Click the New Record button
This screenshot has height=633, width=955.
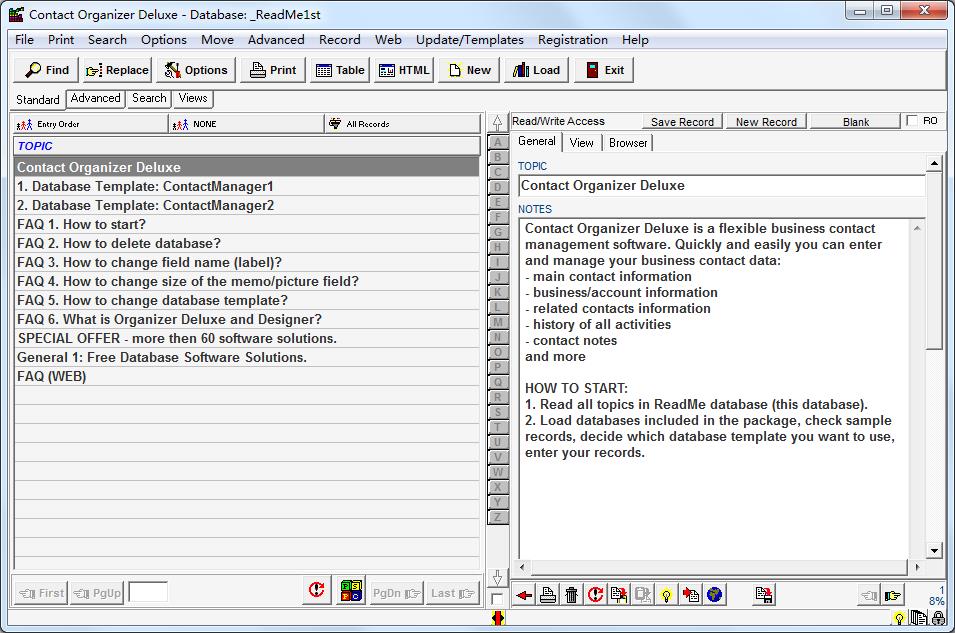coord(766,121)
